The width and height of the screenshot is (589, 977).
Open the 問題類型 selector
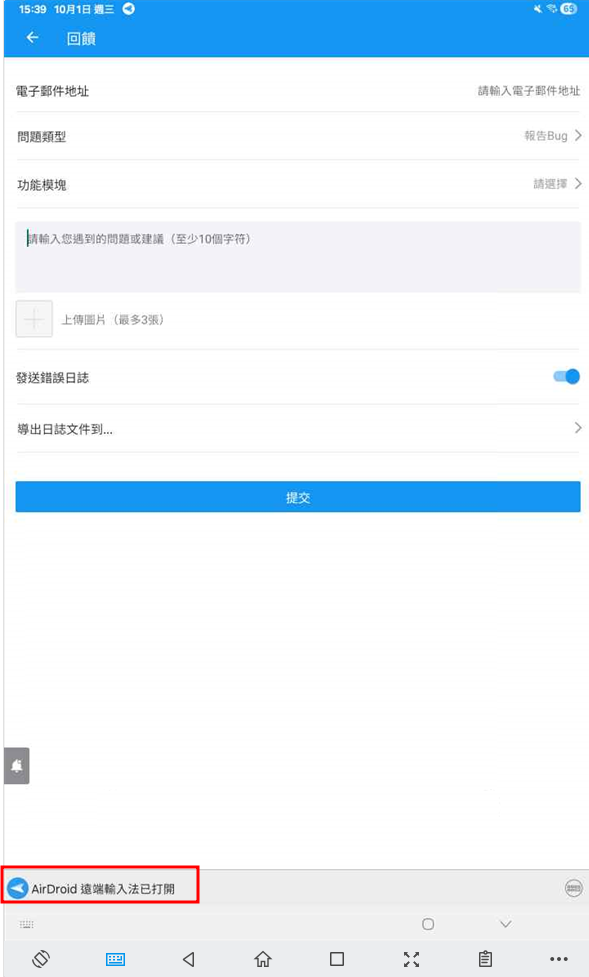coord(298,136)
